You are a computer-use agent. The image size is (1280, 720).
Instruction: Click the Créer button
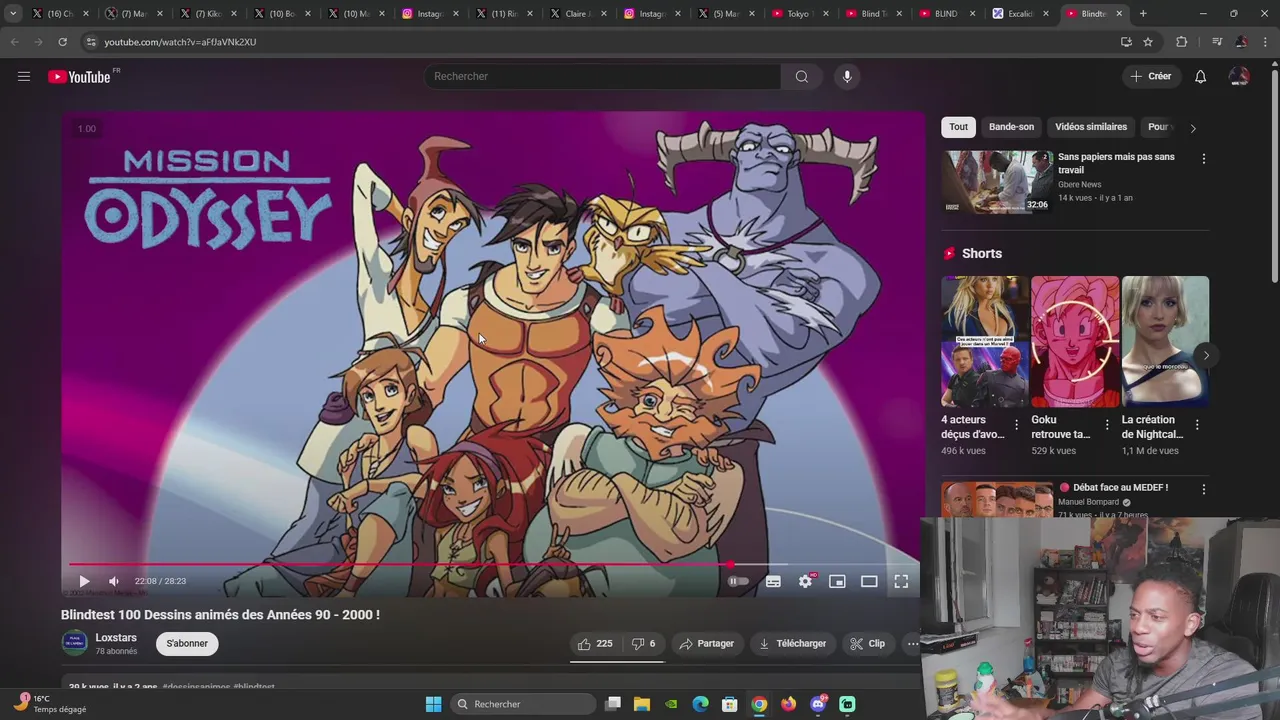tap(1150, 76)
